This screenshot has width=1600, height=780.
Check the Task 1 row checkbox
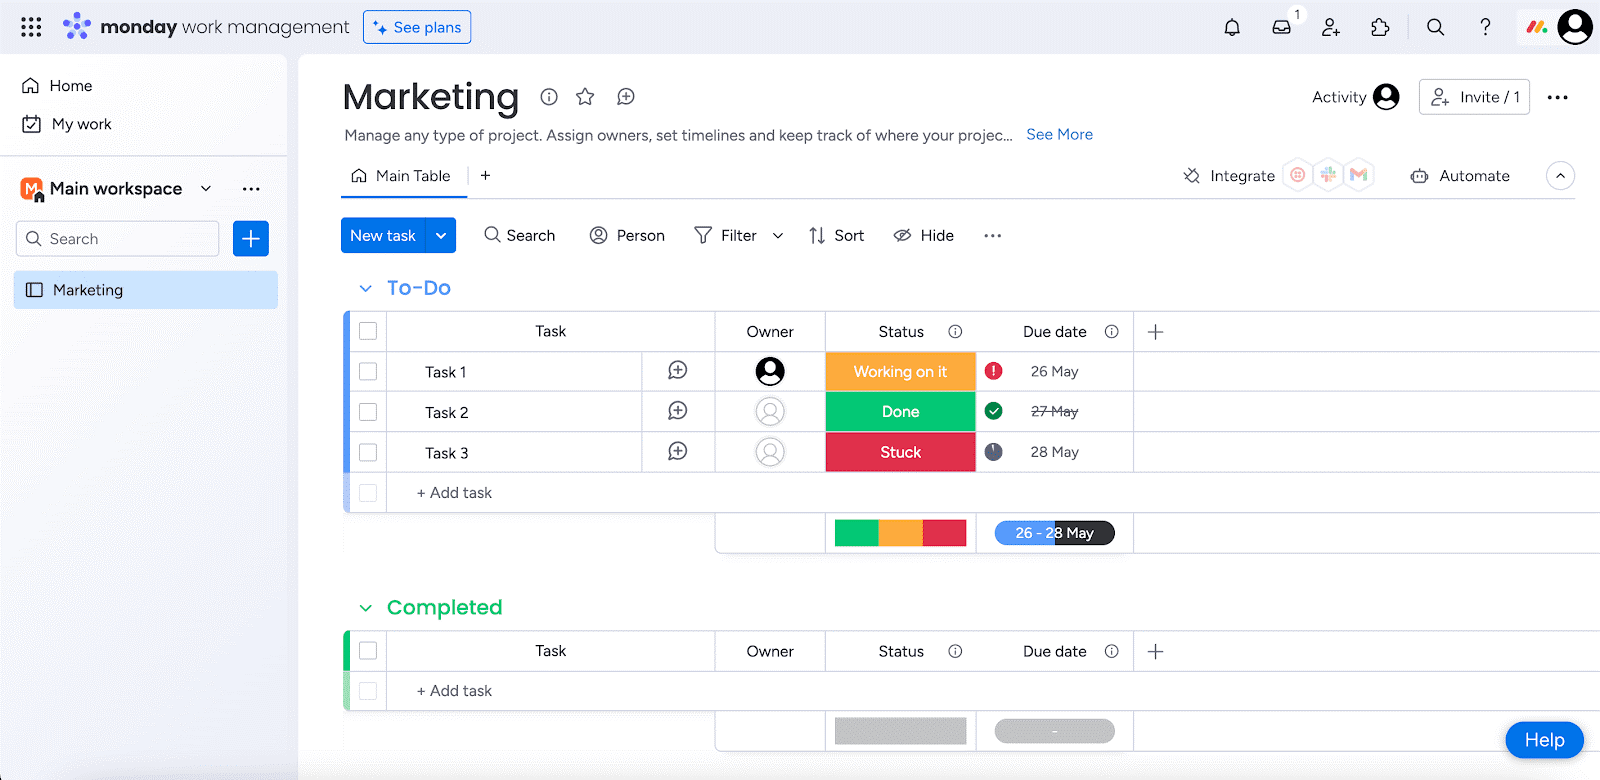click(x=368, y=372)
